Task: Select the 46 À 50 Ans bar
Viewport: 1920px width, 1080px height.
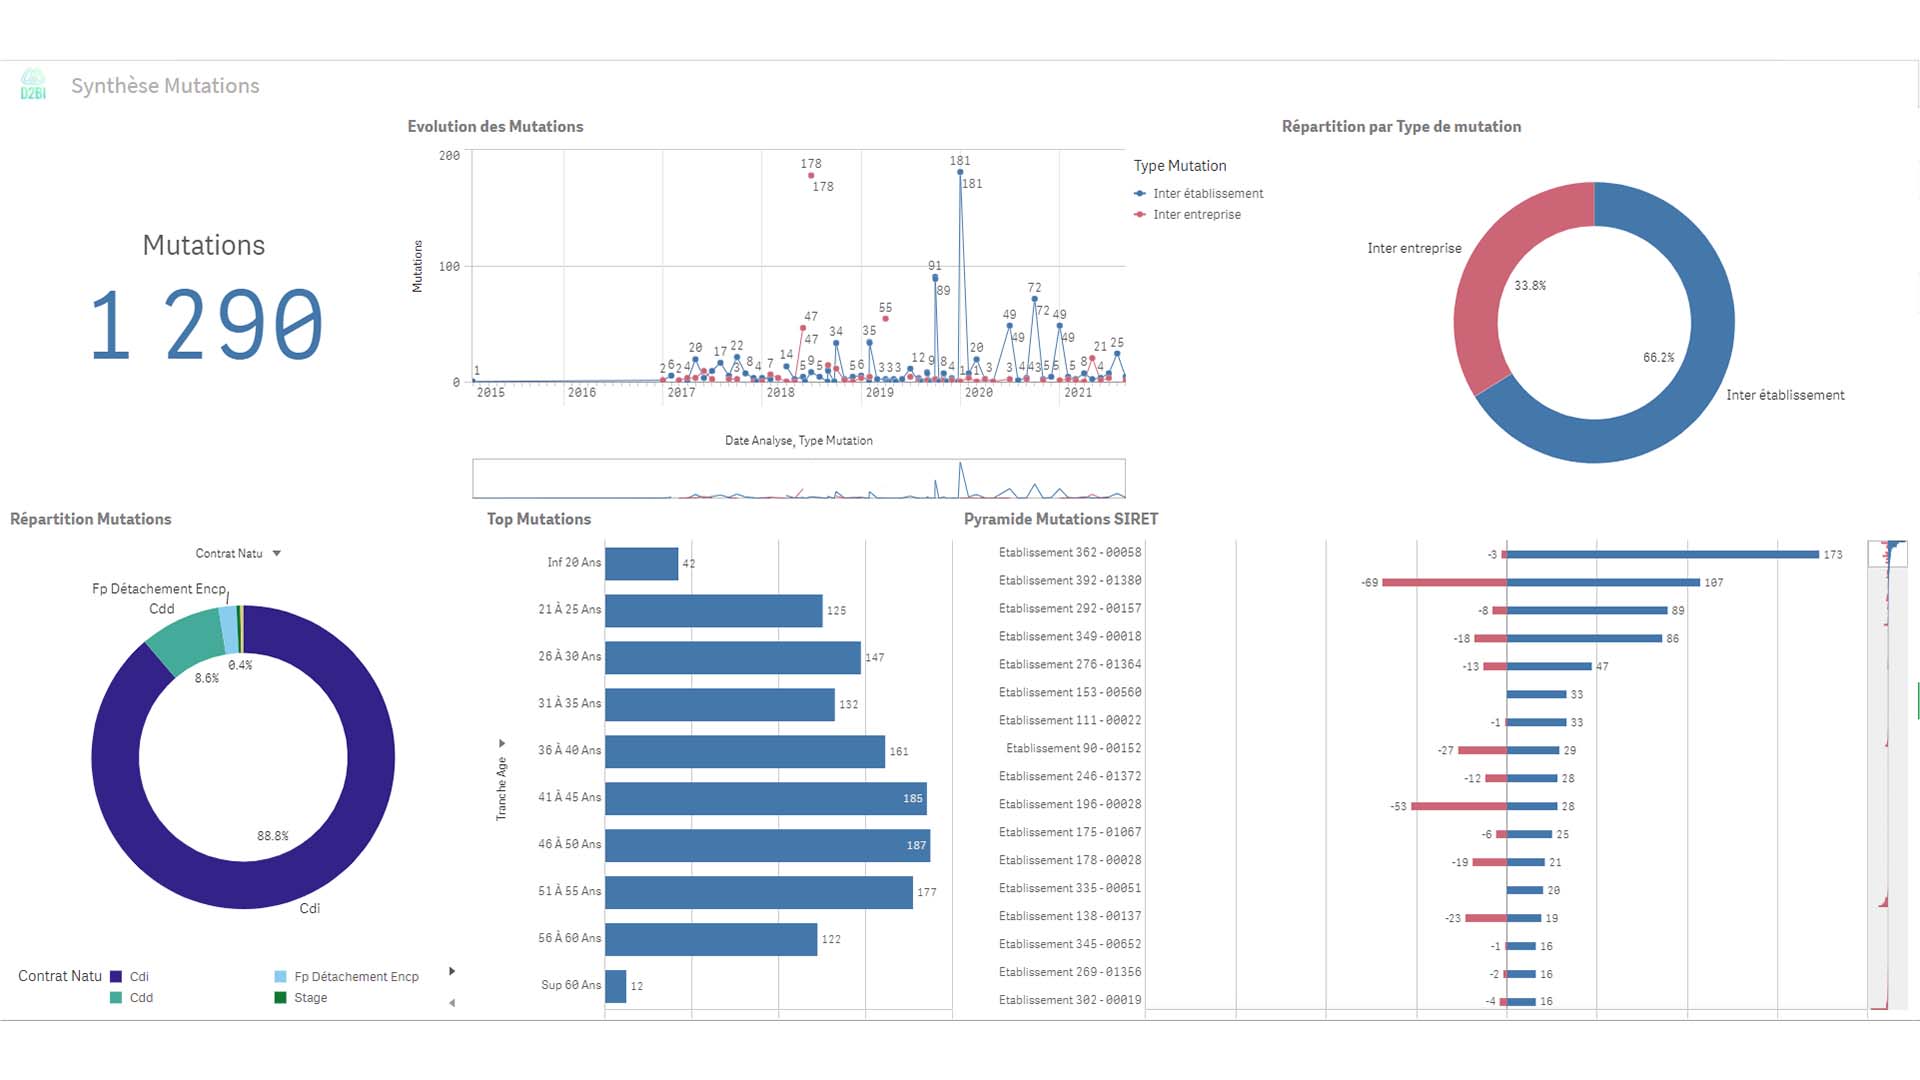Action: (767, 845)
